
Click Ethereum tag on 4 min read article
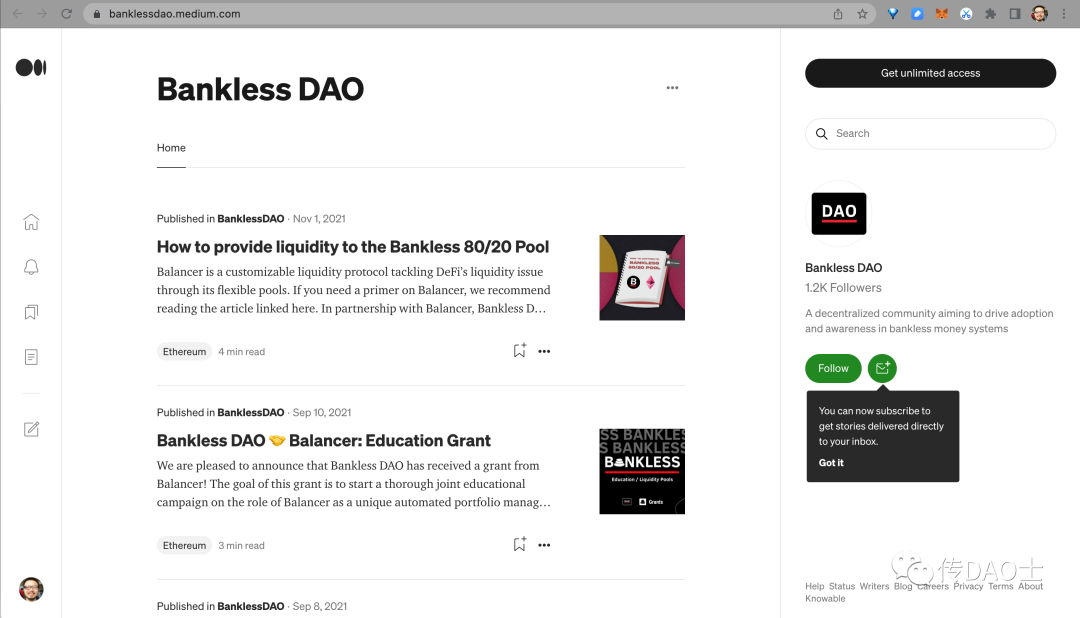pyautogui.click(x=184, y=351)
